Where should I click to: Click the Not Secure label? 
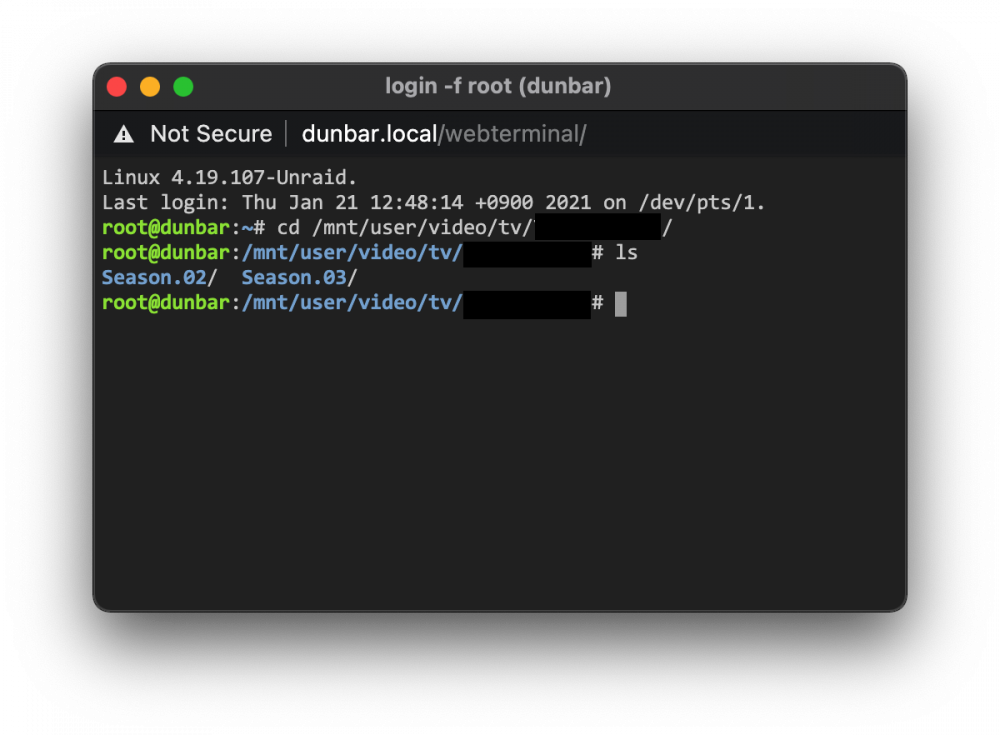tap(211, 134)
